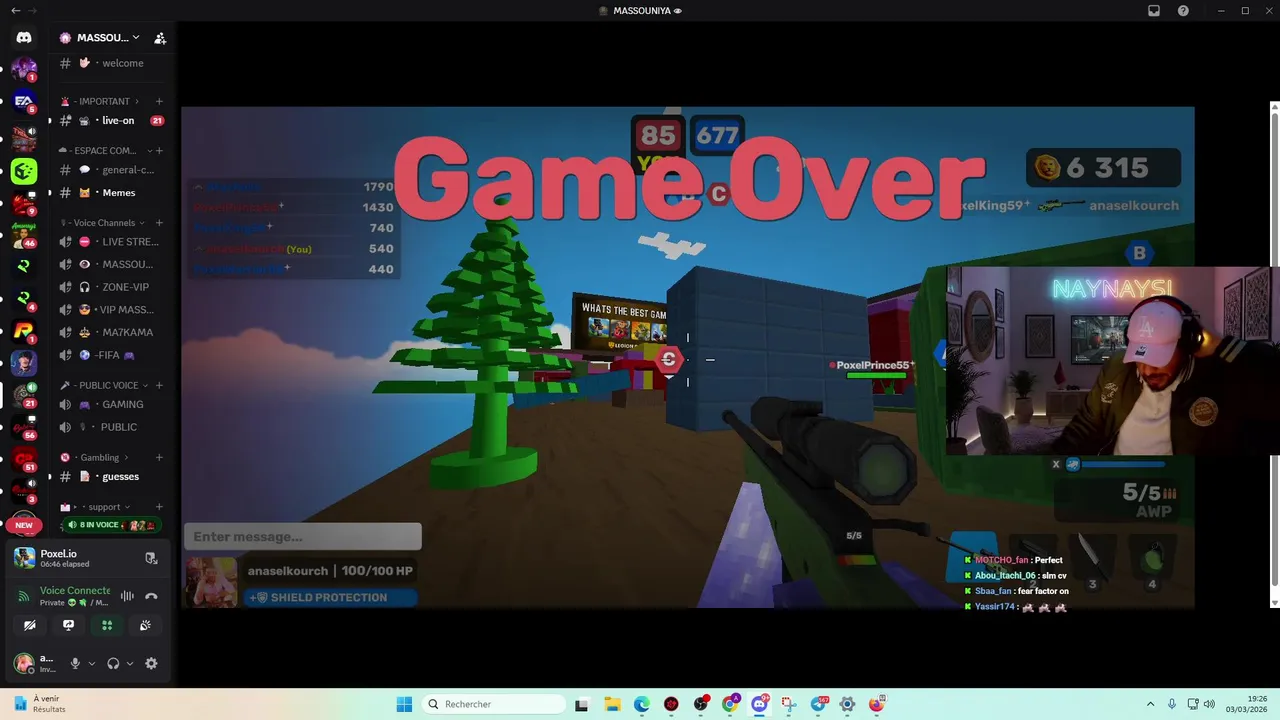
Task: Open the Memes channel
Action: pos(111,192)
